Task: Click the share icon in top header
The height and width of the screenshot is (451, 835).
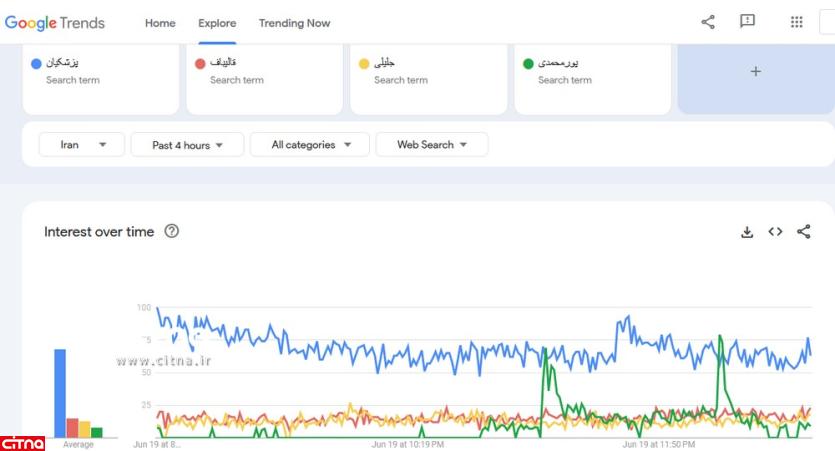Action: pos(708,22)
